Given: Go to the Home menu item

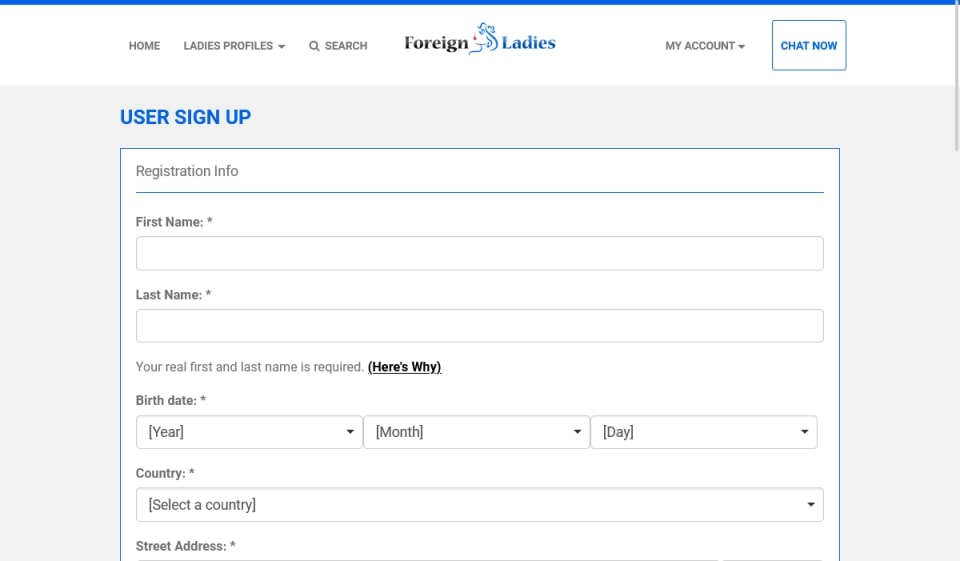Looking at the screenshot, I should (144, 46).
